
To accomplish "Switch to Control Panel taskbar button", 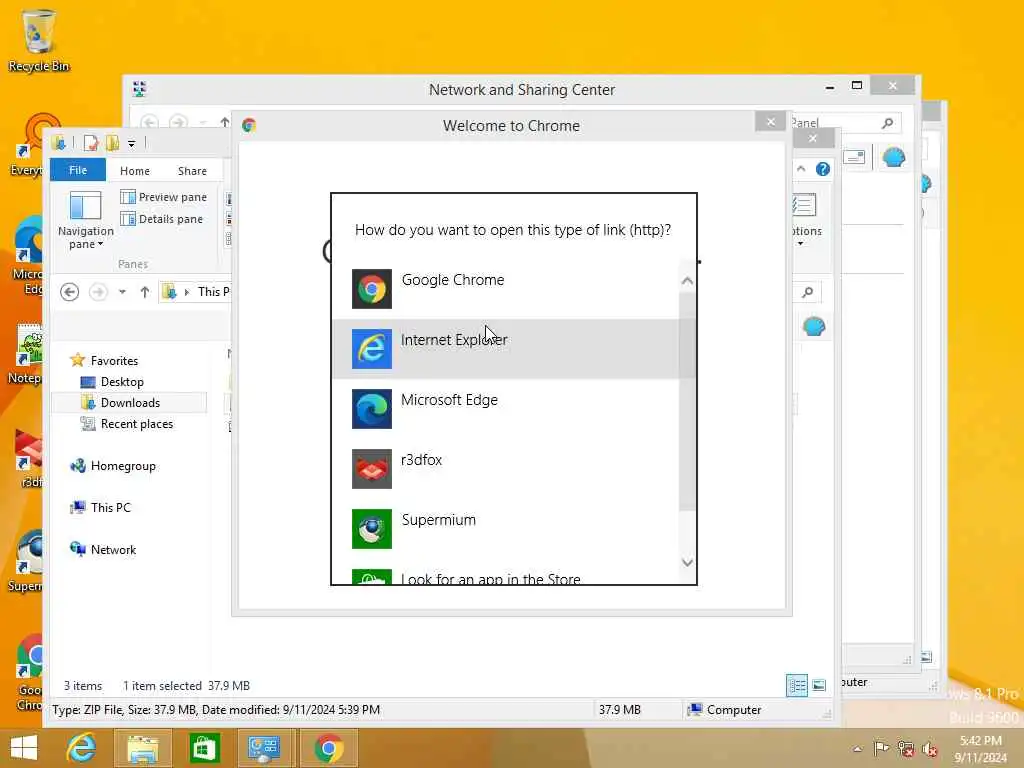I will tap(264, 748).
